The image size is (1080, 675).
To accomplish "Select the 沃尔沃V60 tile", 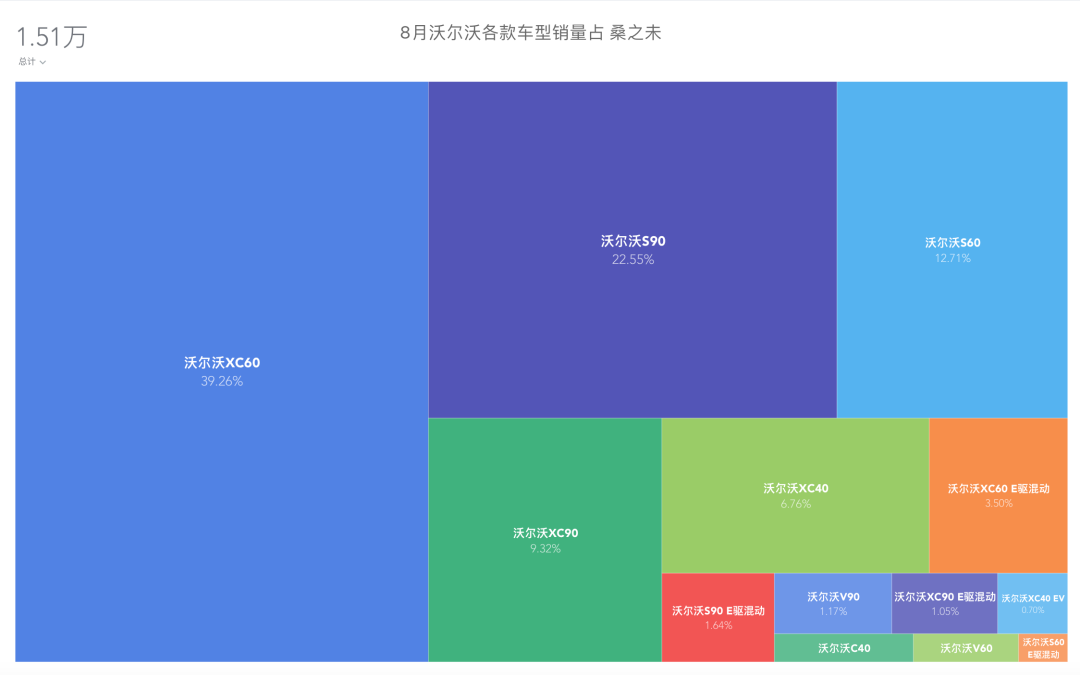I will pos(966,648).
